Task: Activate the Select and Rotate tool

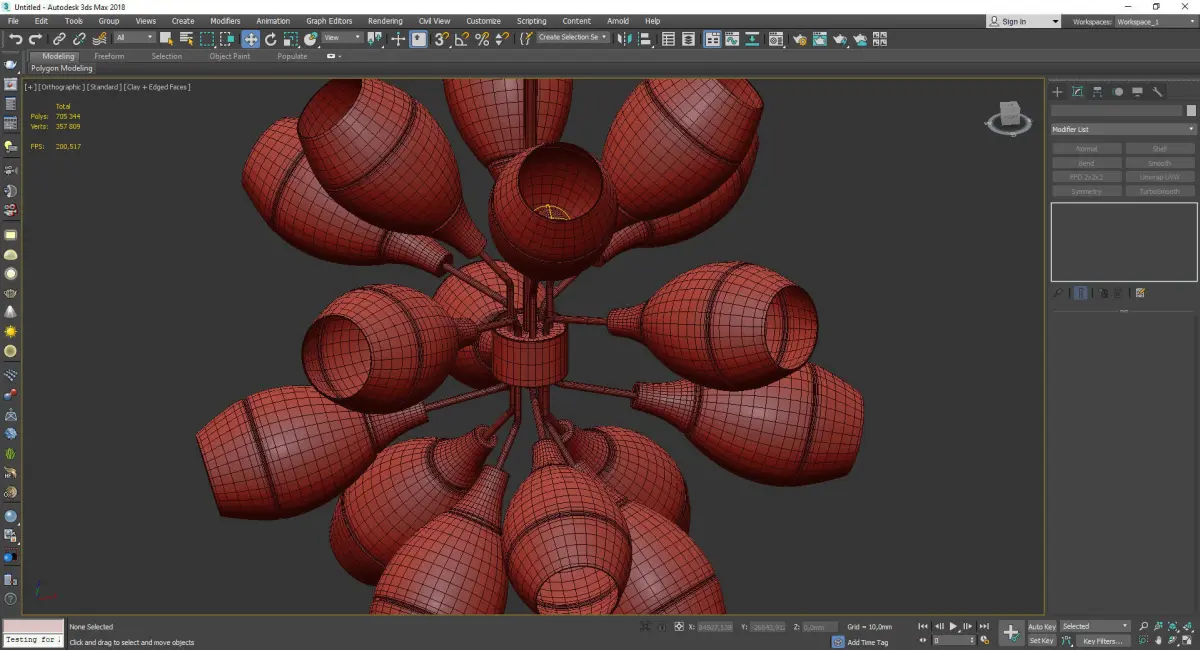Action: pyautogui.click(x=270, y=39)
